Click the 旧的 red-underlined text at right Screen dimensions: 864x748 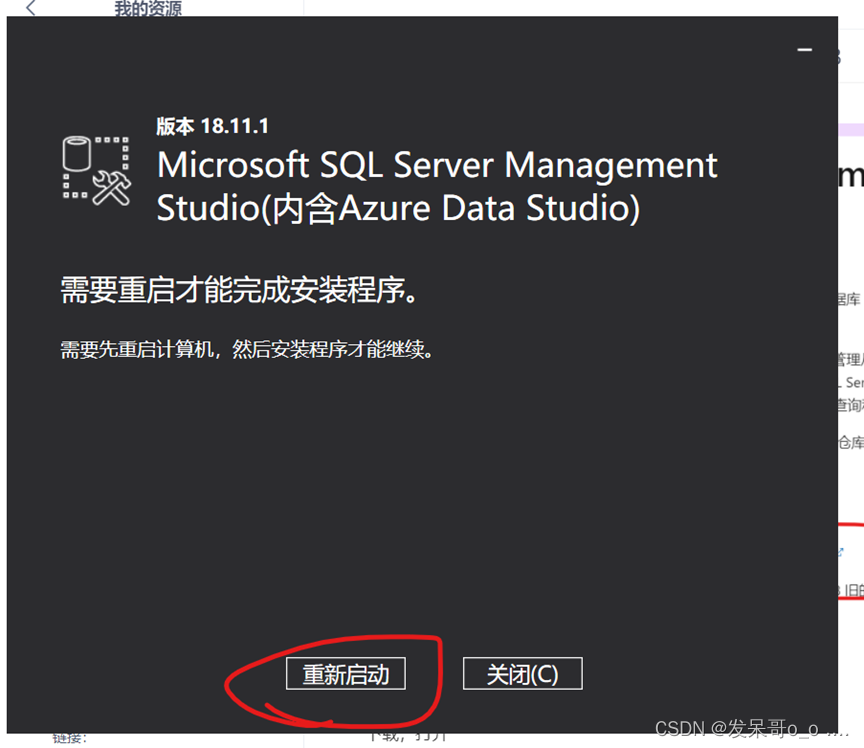tap(853, 590)
